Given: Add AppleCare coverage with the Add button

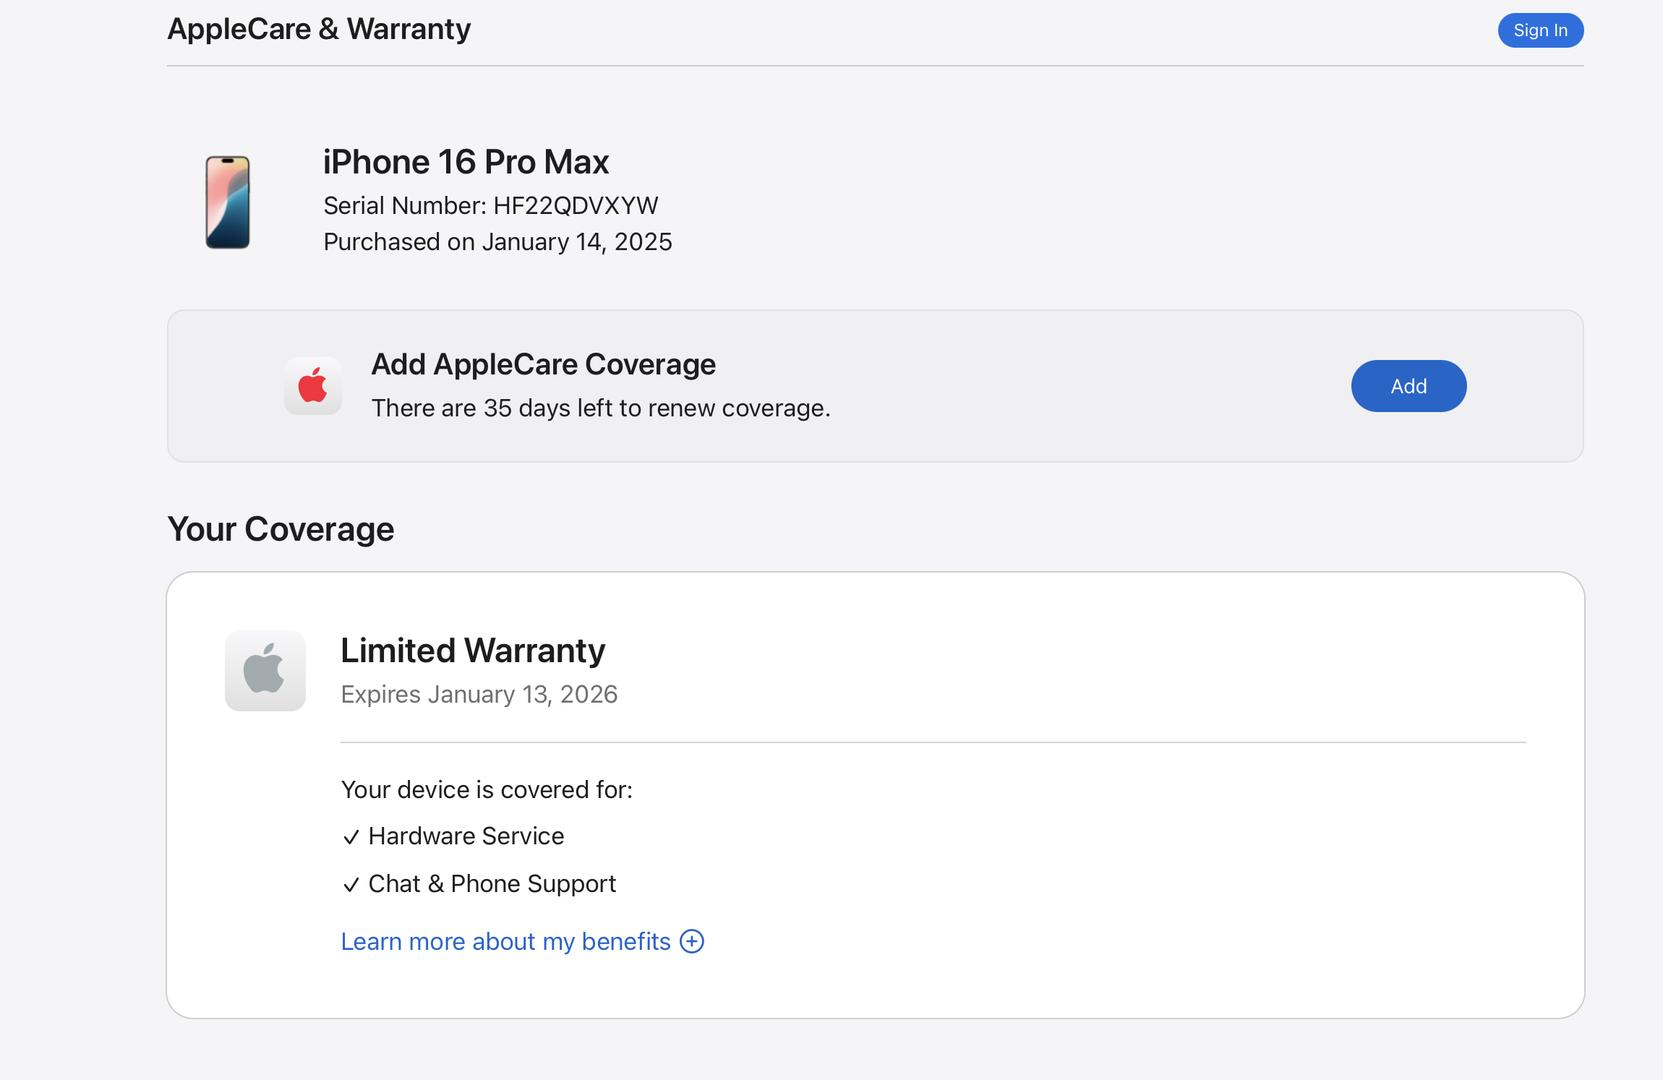Looking at the screenshot, I should tap(1408, 386).
